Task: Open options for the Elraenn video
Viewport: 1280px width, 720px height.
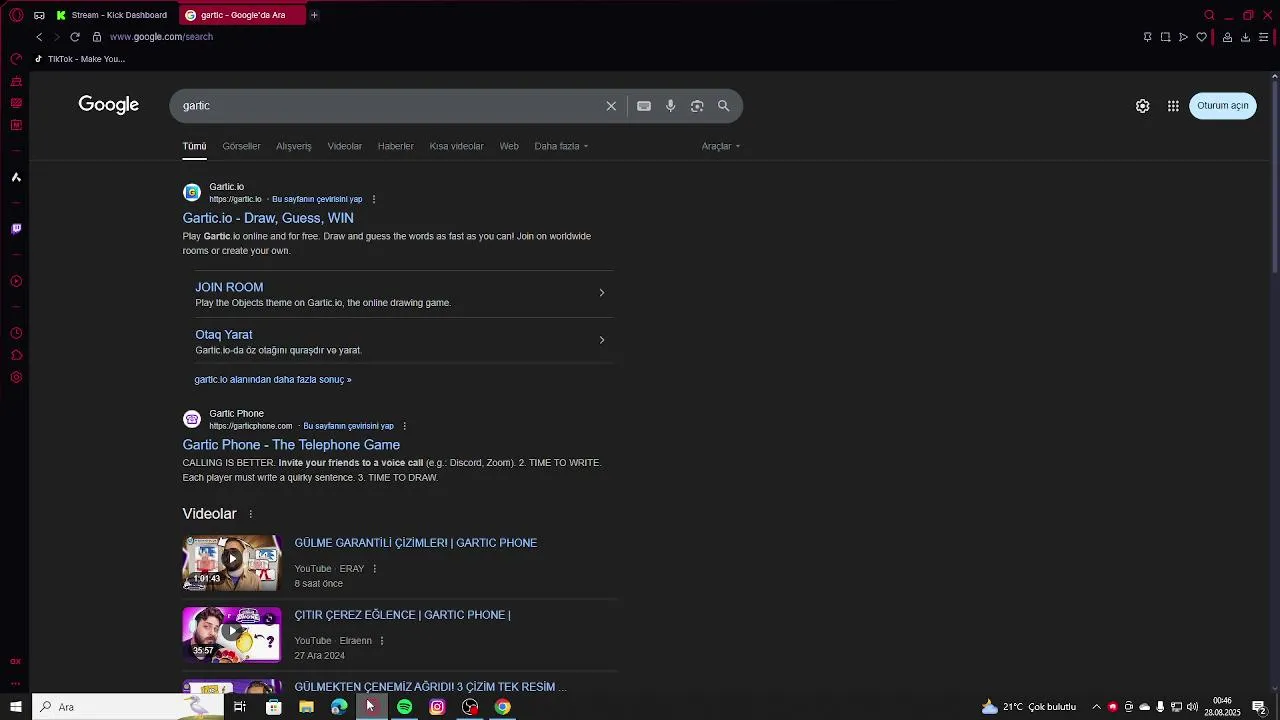Action: pos(382,641)
